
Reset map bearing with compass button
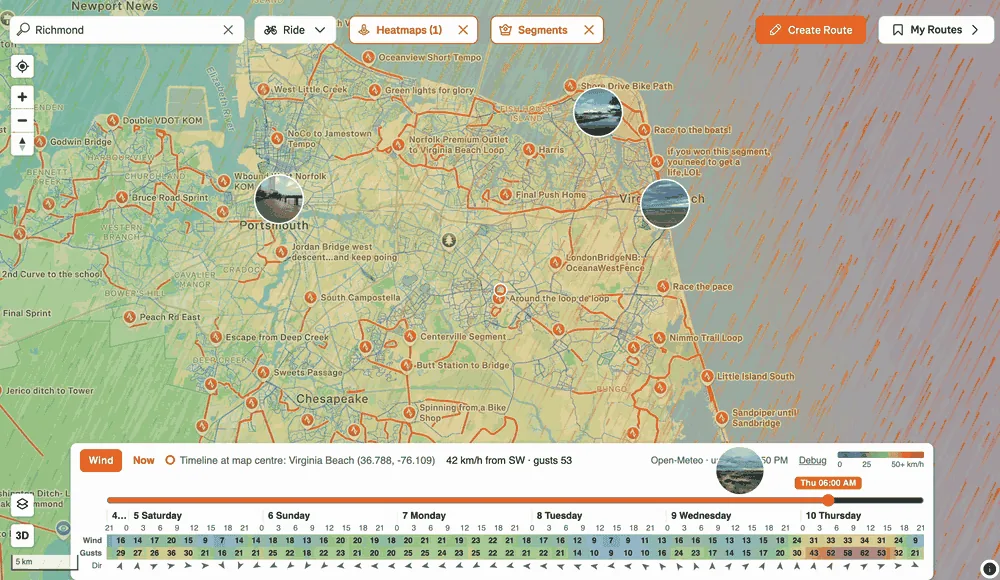(x=22, y=144)
